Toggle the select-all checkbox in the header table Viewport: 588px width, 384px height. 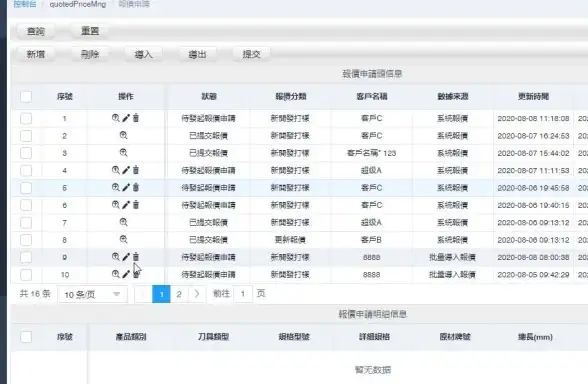point(26,96)
